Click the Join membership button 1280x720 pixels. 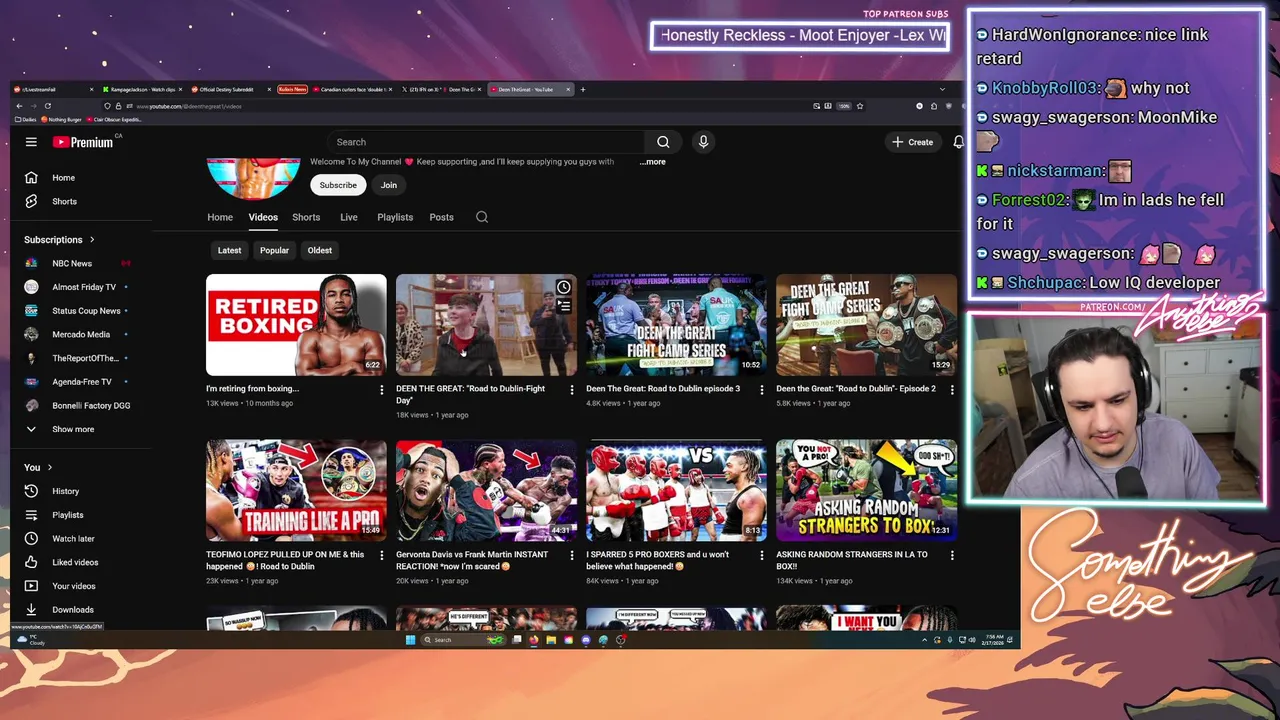389,185
